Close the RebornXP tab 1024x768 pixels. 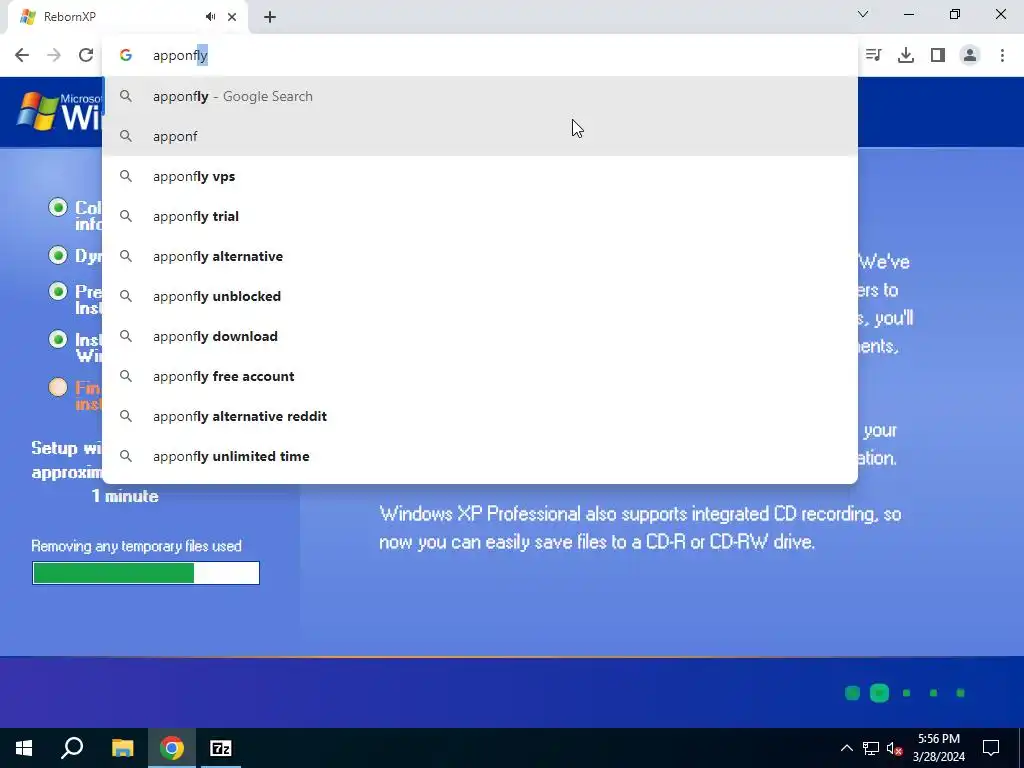click(x=232, y=17)
